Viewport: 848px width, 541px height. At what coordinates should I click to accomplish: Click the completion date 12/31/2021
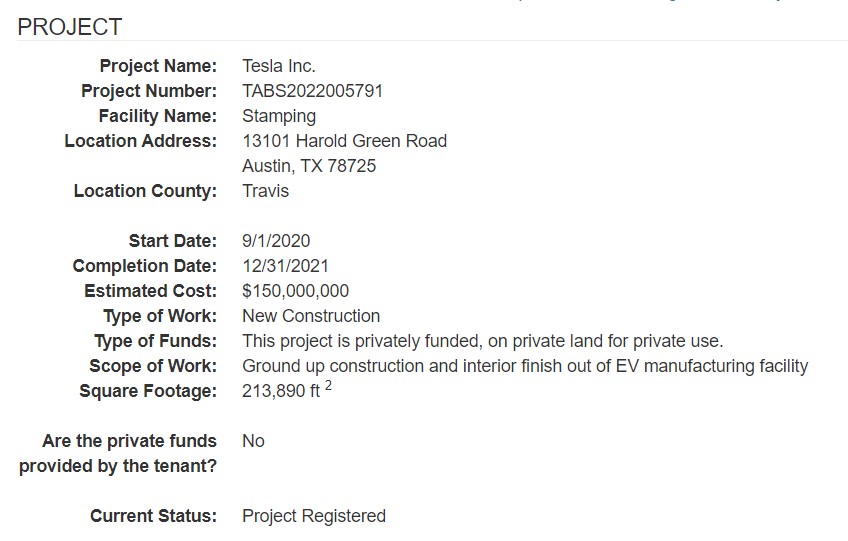285,266
